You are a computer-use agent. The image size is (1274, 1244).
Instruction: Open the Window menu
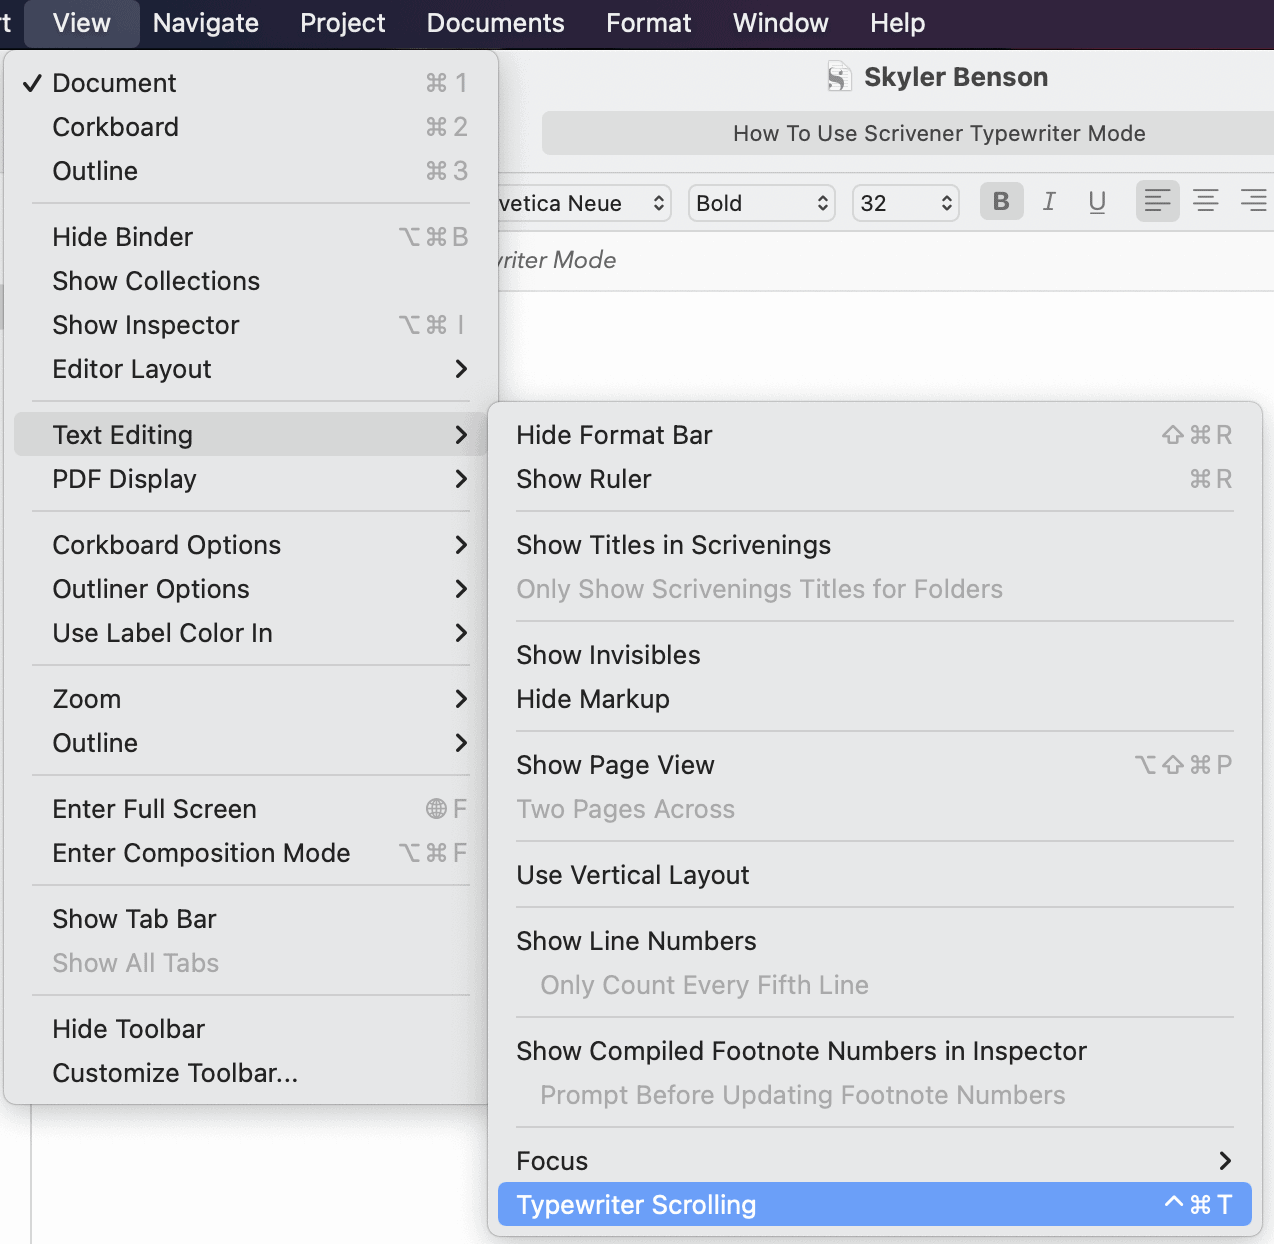(x=781, y=23)
